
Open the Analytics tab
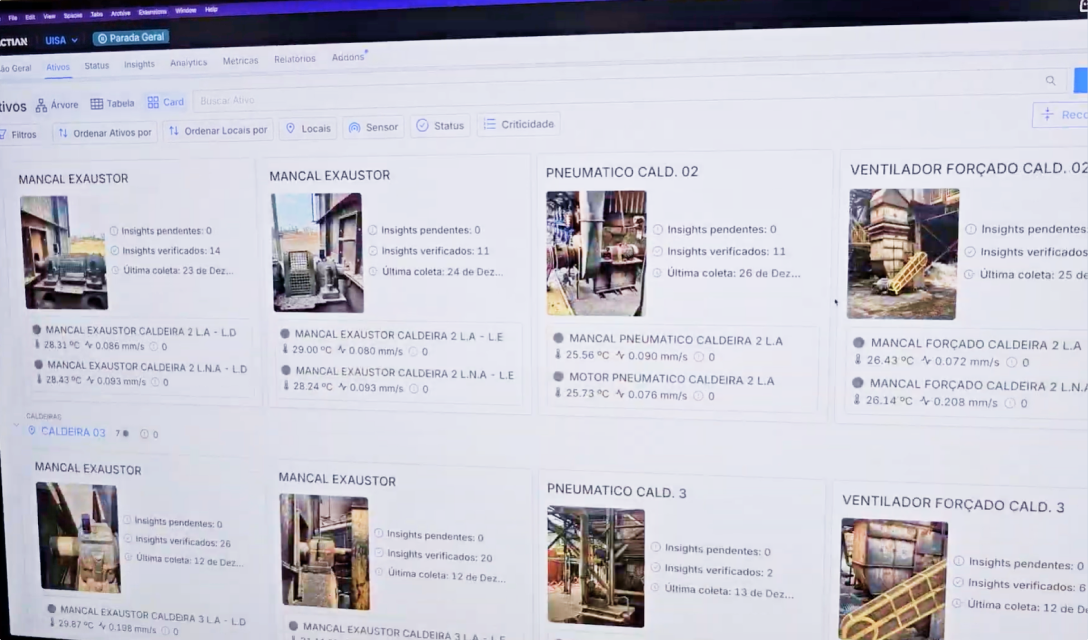pyautogui.click(x=188, y=62)
